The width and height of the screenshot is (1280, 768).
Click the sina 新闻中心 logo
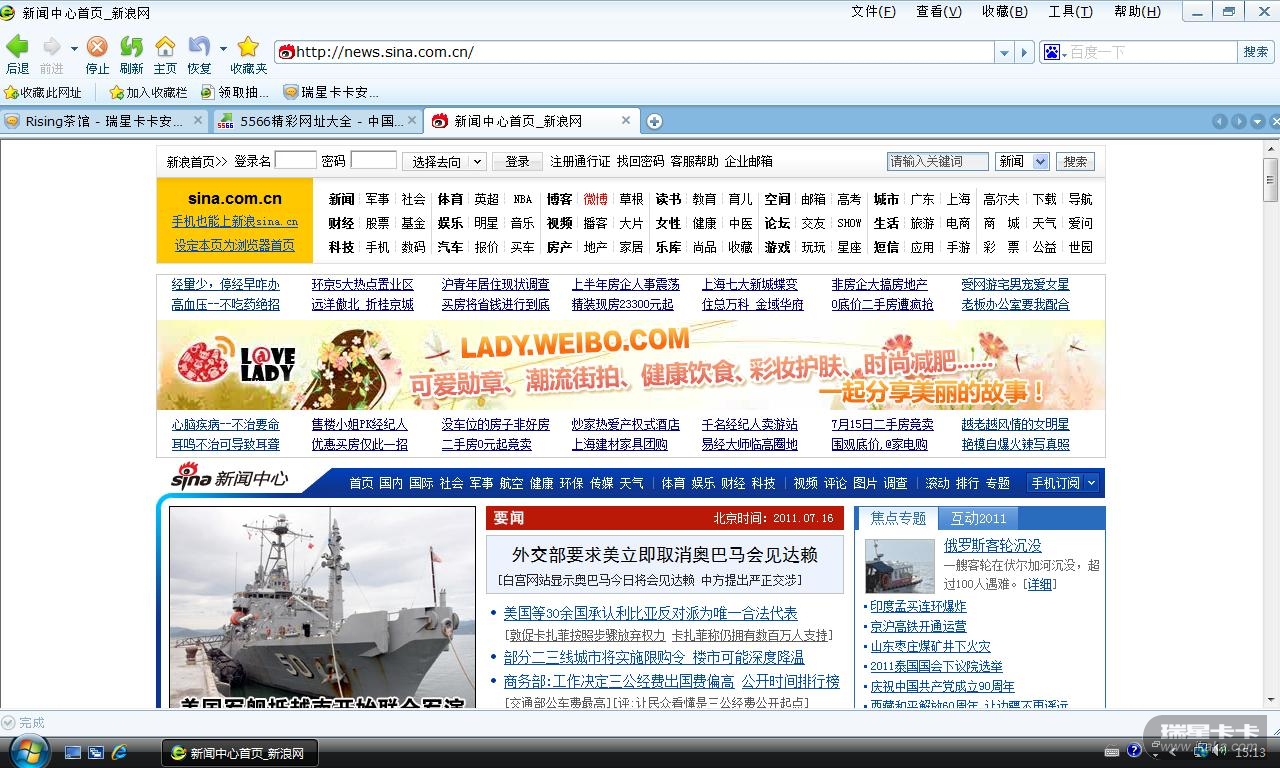pyautogui.click(x=229, y=478)
